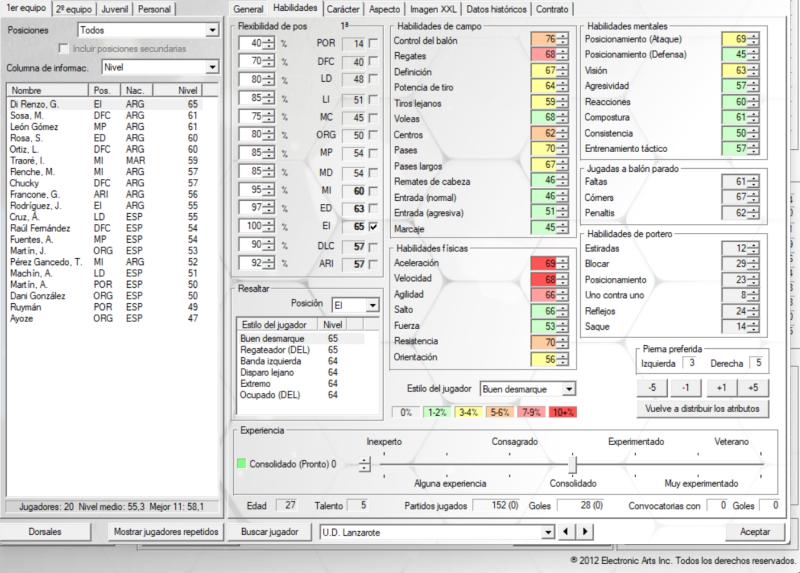The height and width of the screenshot is (573, 800).
Task: Click Vuelve a distribuir los atributos
Action: point(702,409)
